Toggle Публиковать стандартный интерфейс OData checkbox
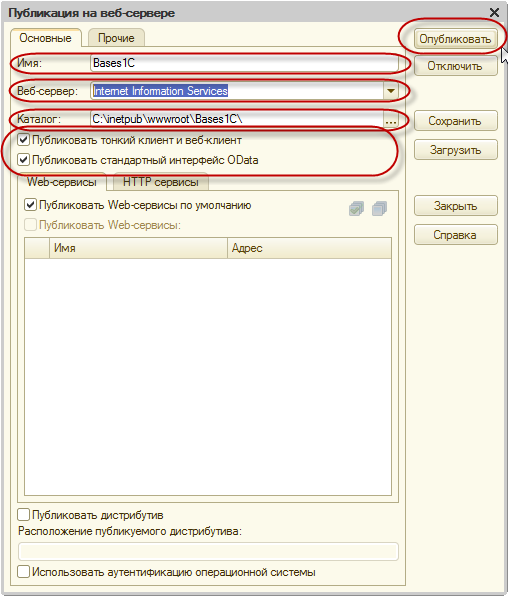 tap(24, 160)
